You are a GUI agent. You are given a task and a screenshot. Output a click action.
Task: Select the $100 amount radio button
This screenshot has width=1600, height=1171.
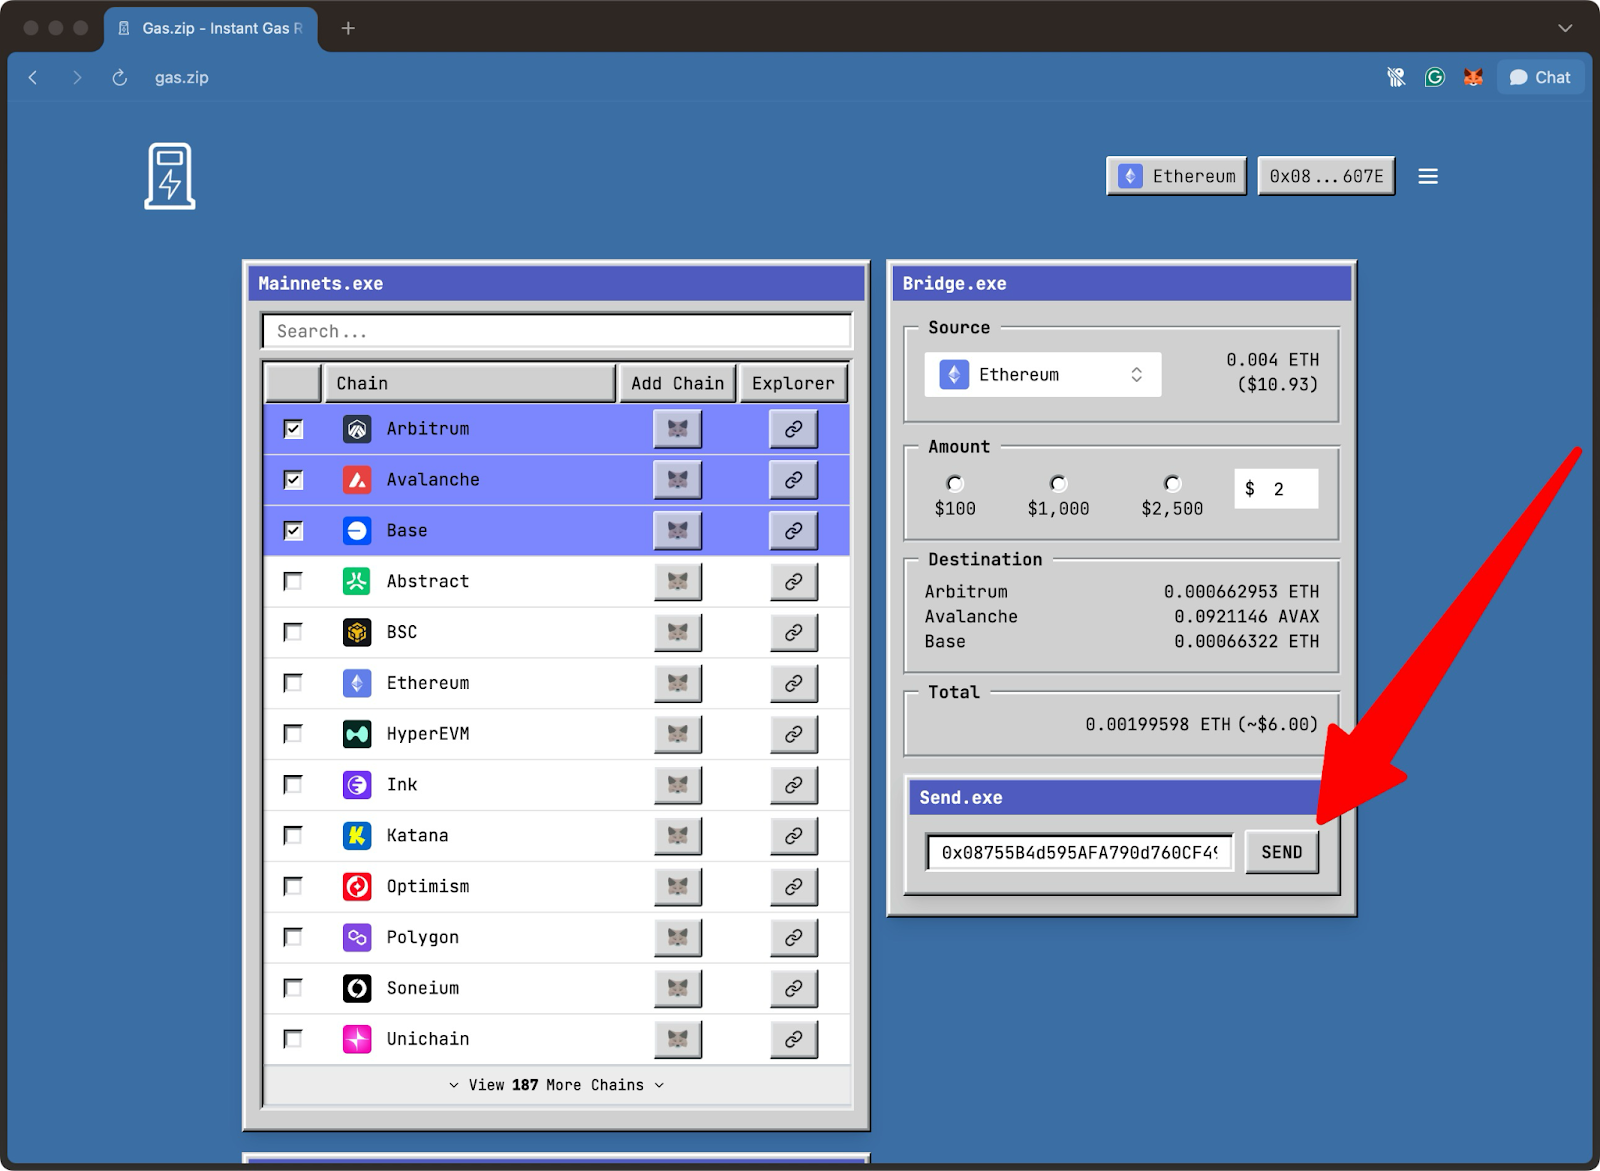955,484
